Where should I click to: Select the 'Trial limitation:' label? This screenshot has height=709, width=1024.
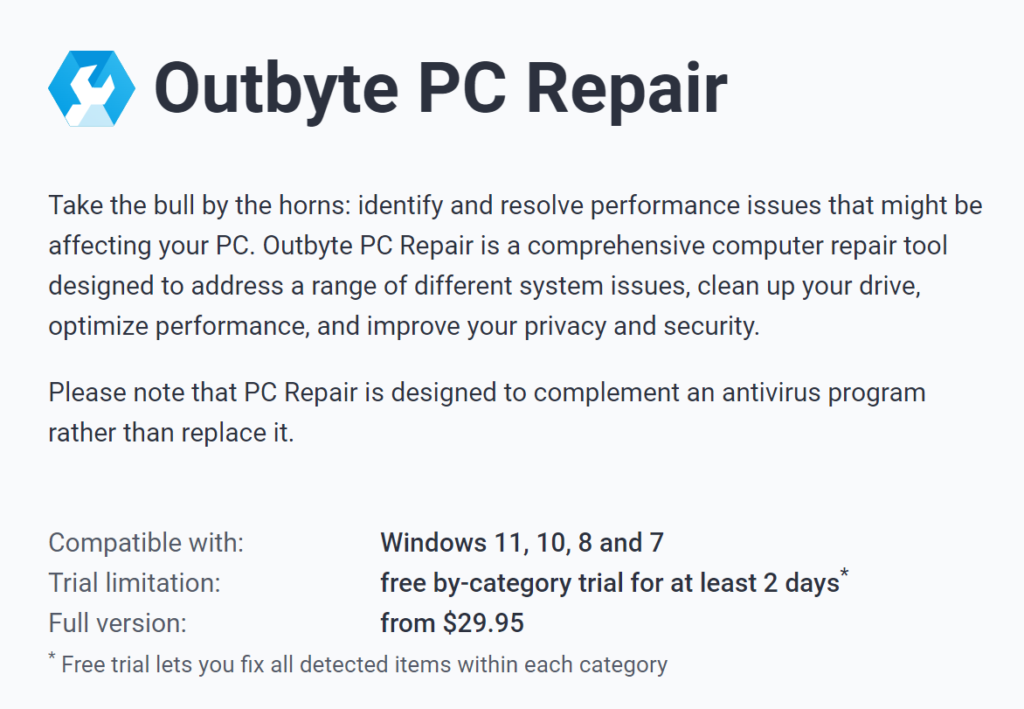pos(135,582)
